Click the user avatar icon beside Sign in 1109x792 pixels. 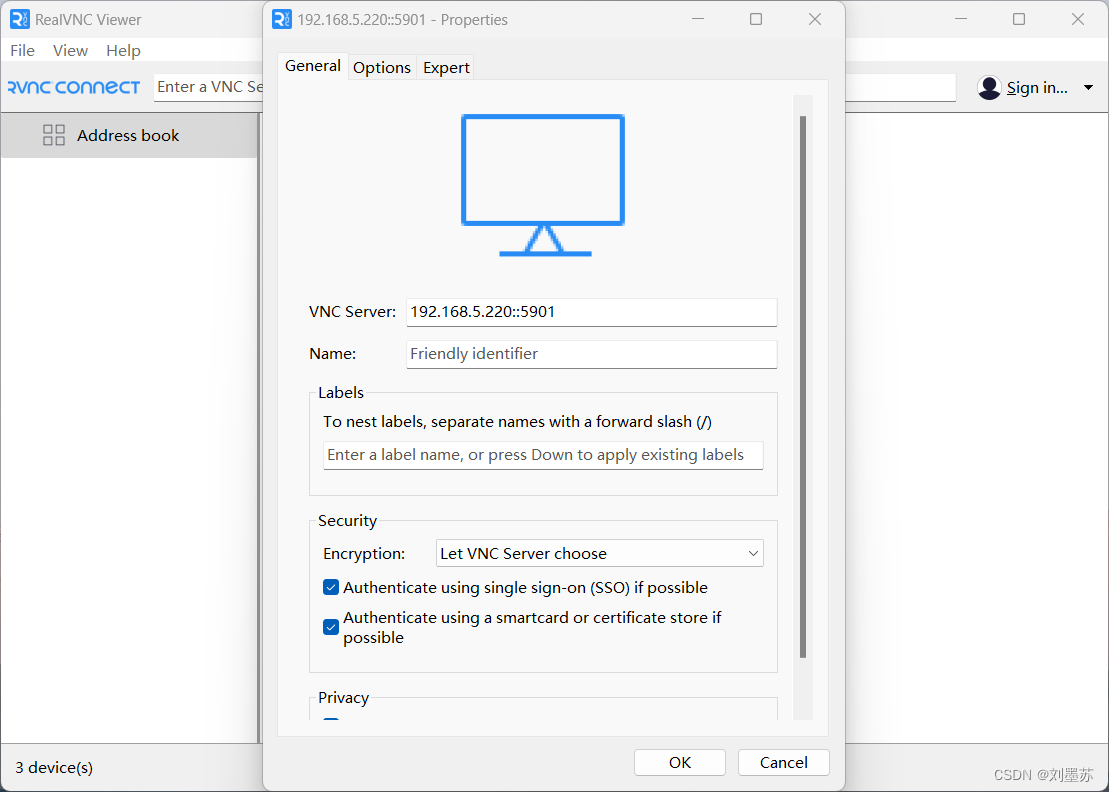point(989,88)
